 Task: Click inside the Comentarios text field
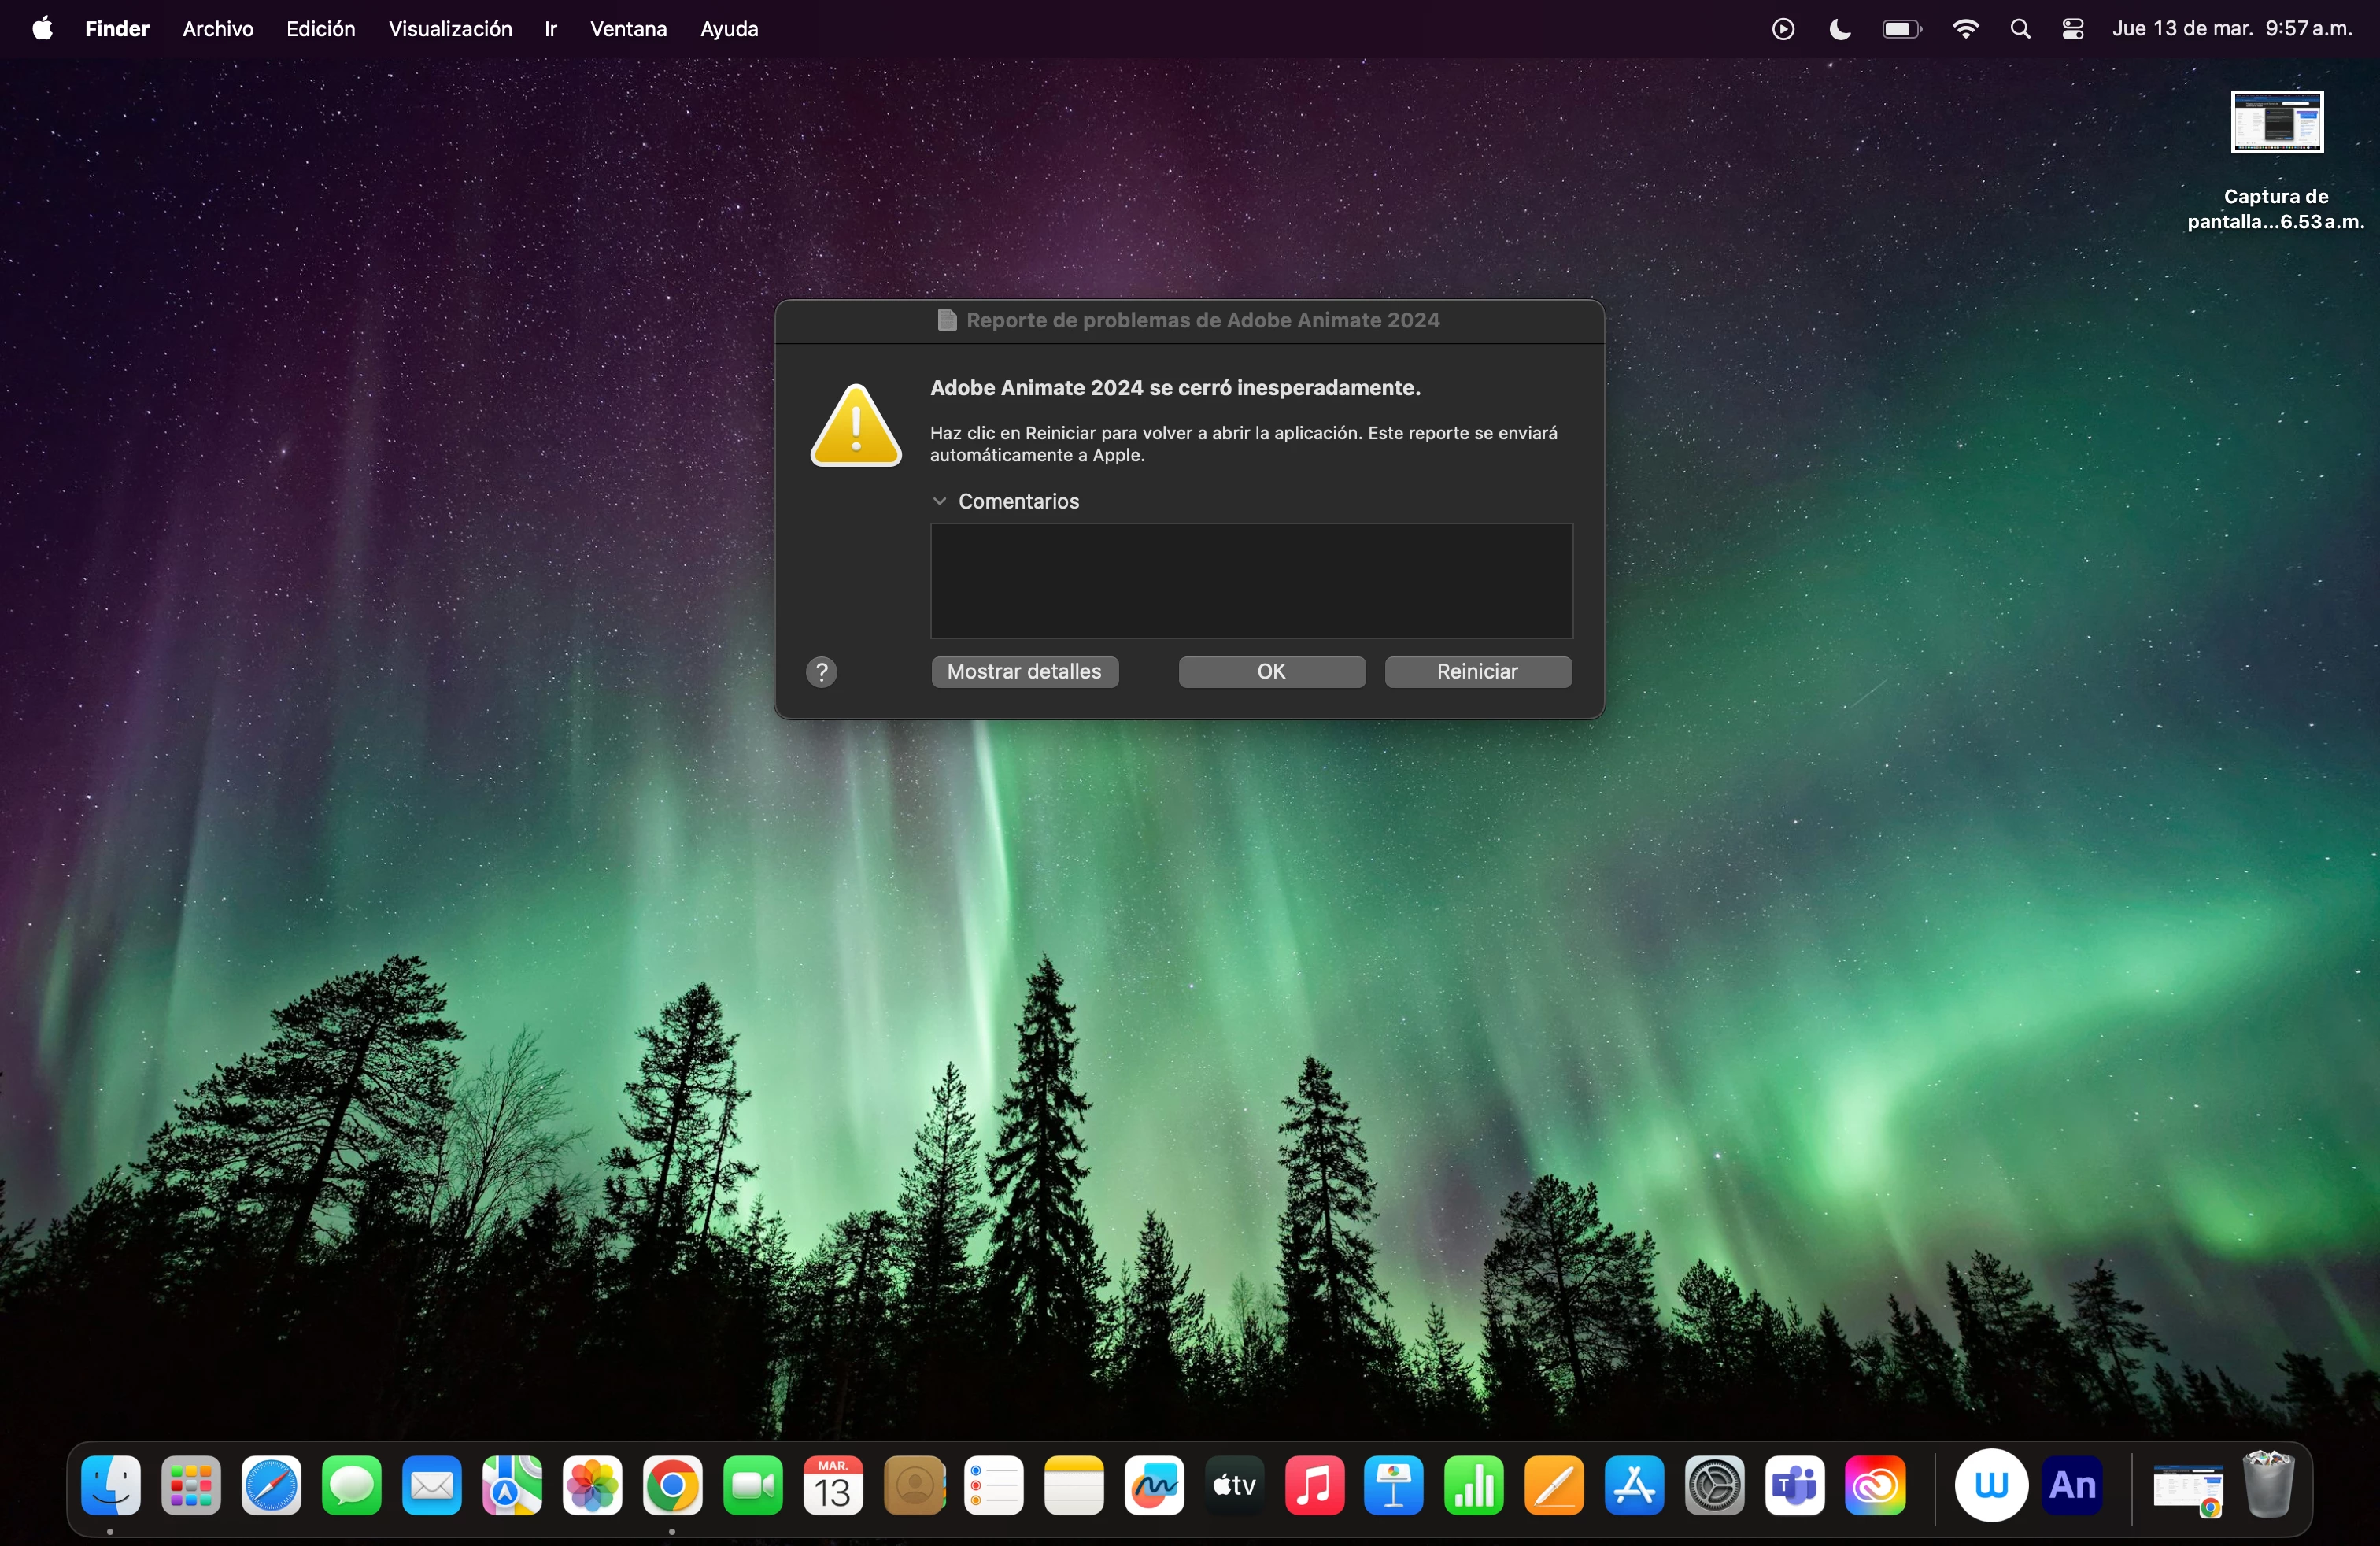1251,581
